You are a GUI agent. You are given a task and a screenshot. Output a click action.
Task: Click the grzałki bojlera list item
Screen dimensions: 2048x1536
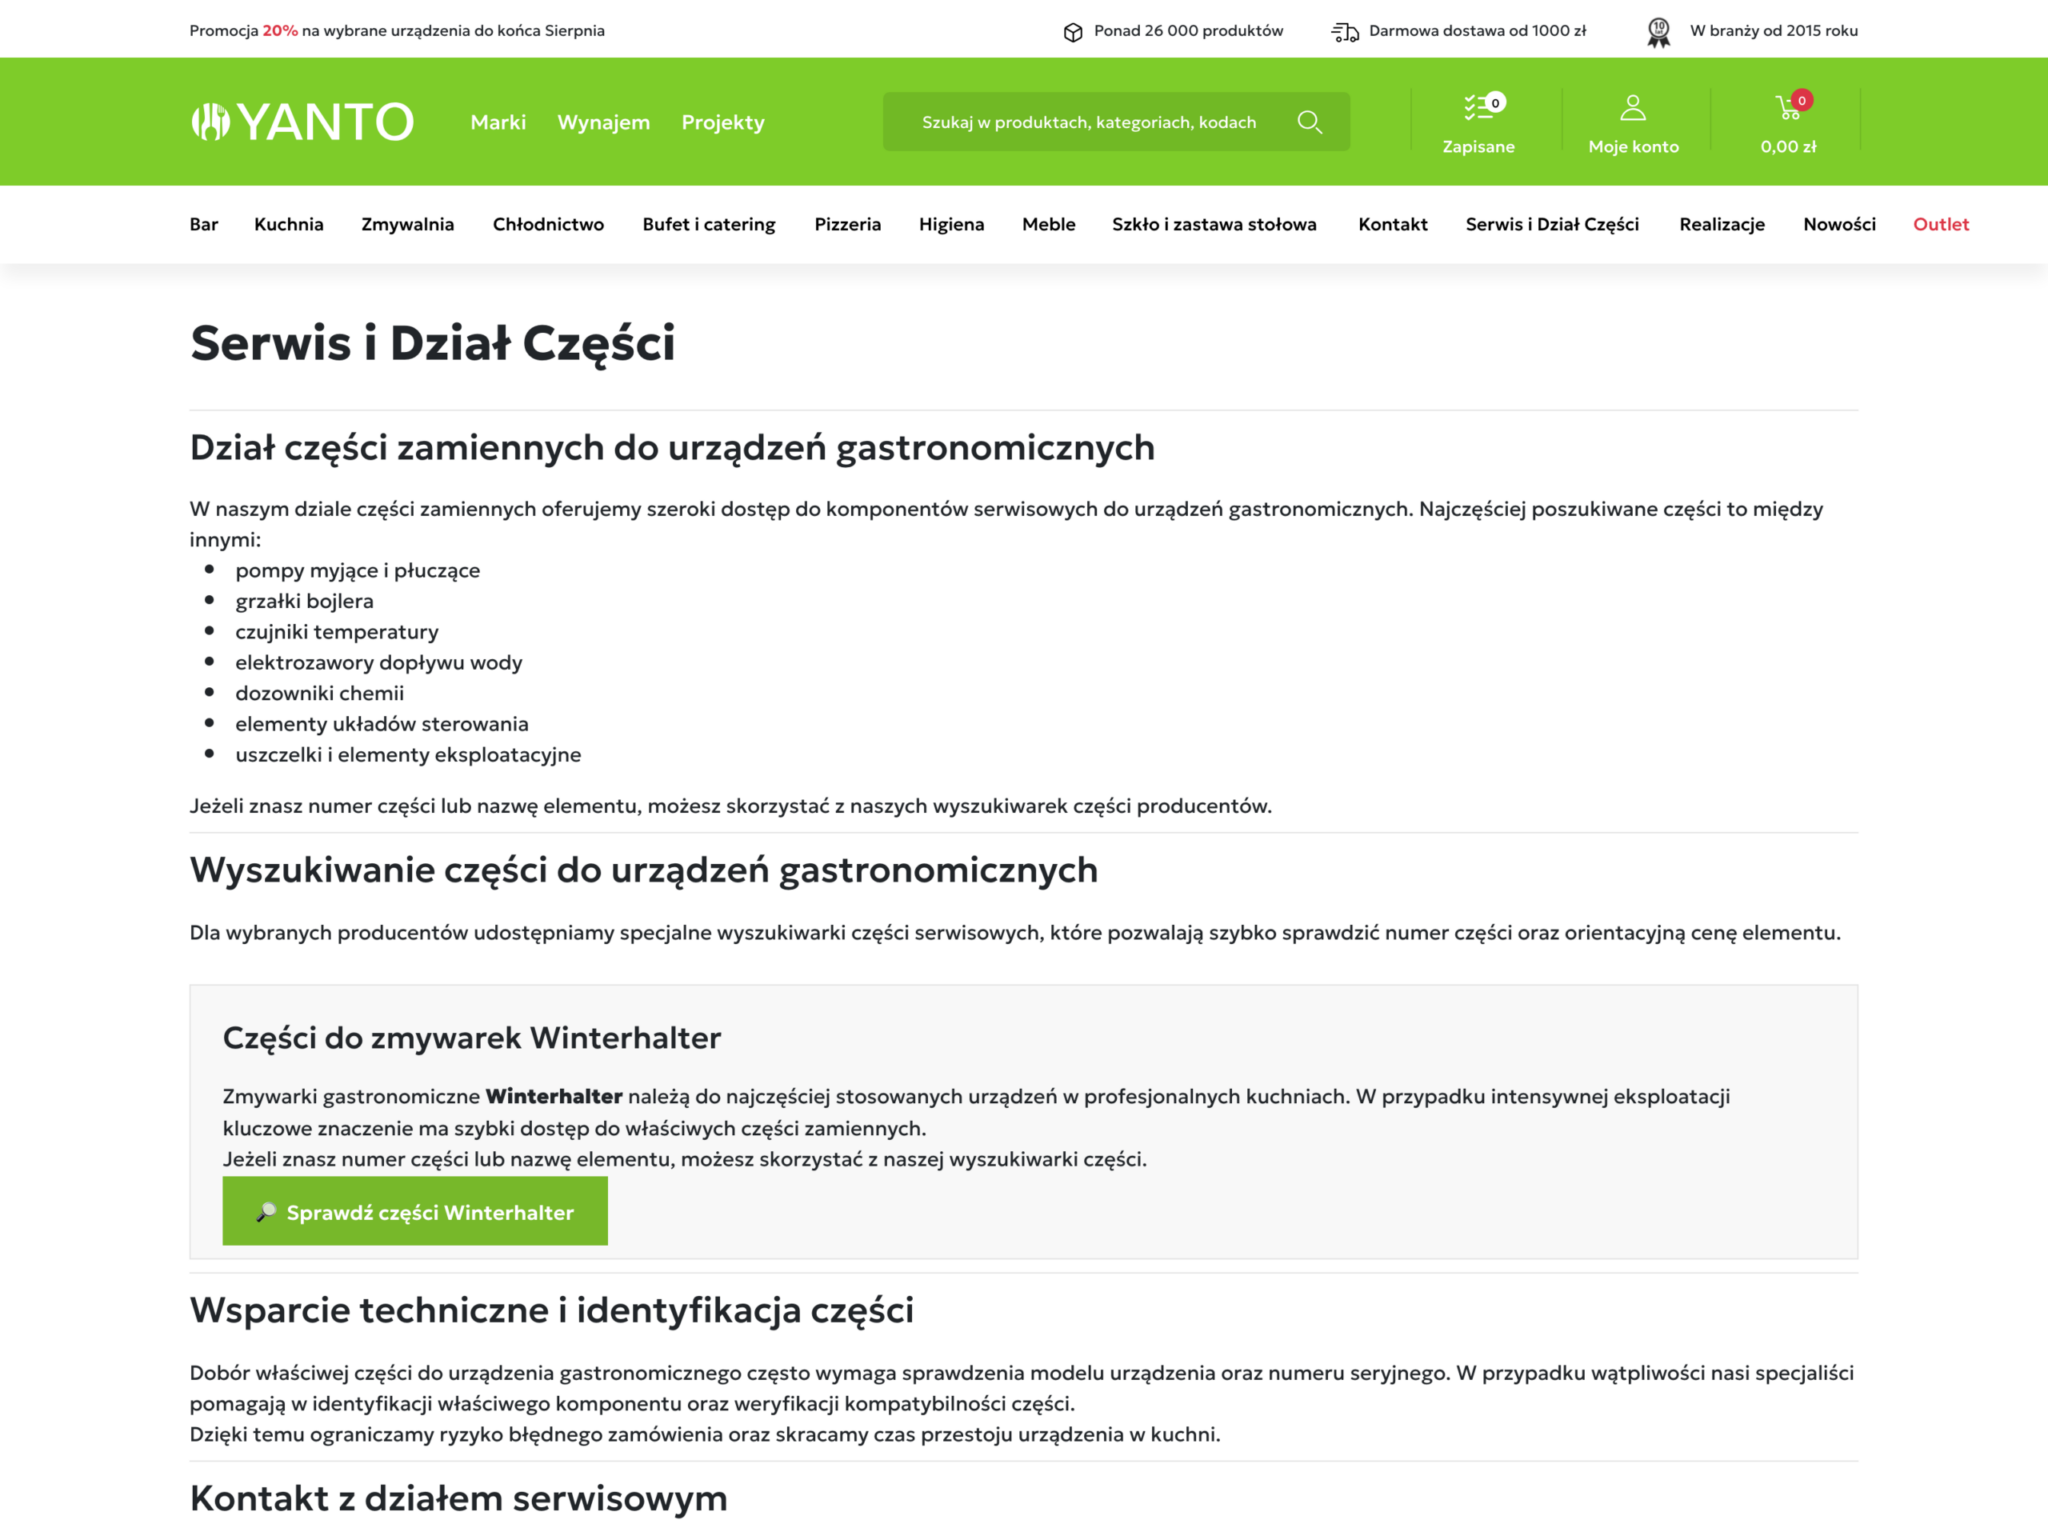pyautogui.click(x=304, y=601)
